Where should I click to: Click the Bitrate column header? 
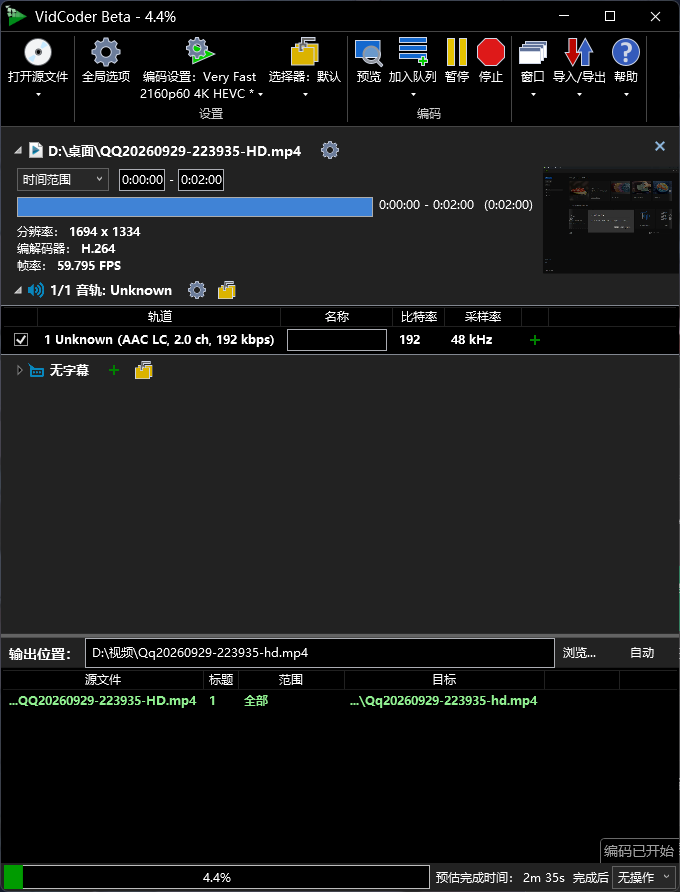pos(418,317)
